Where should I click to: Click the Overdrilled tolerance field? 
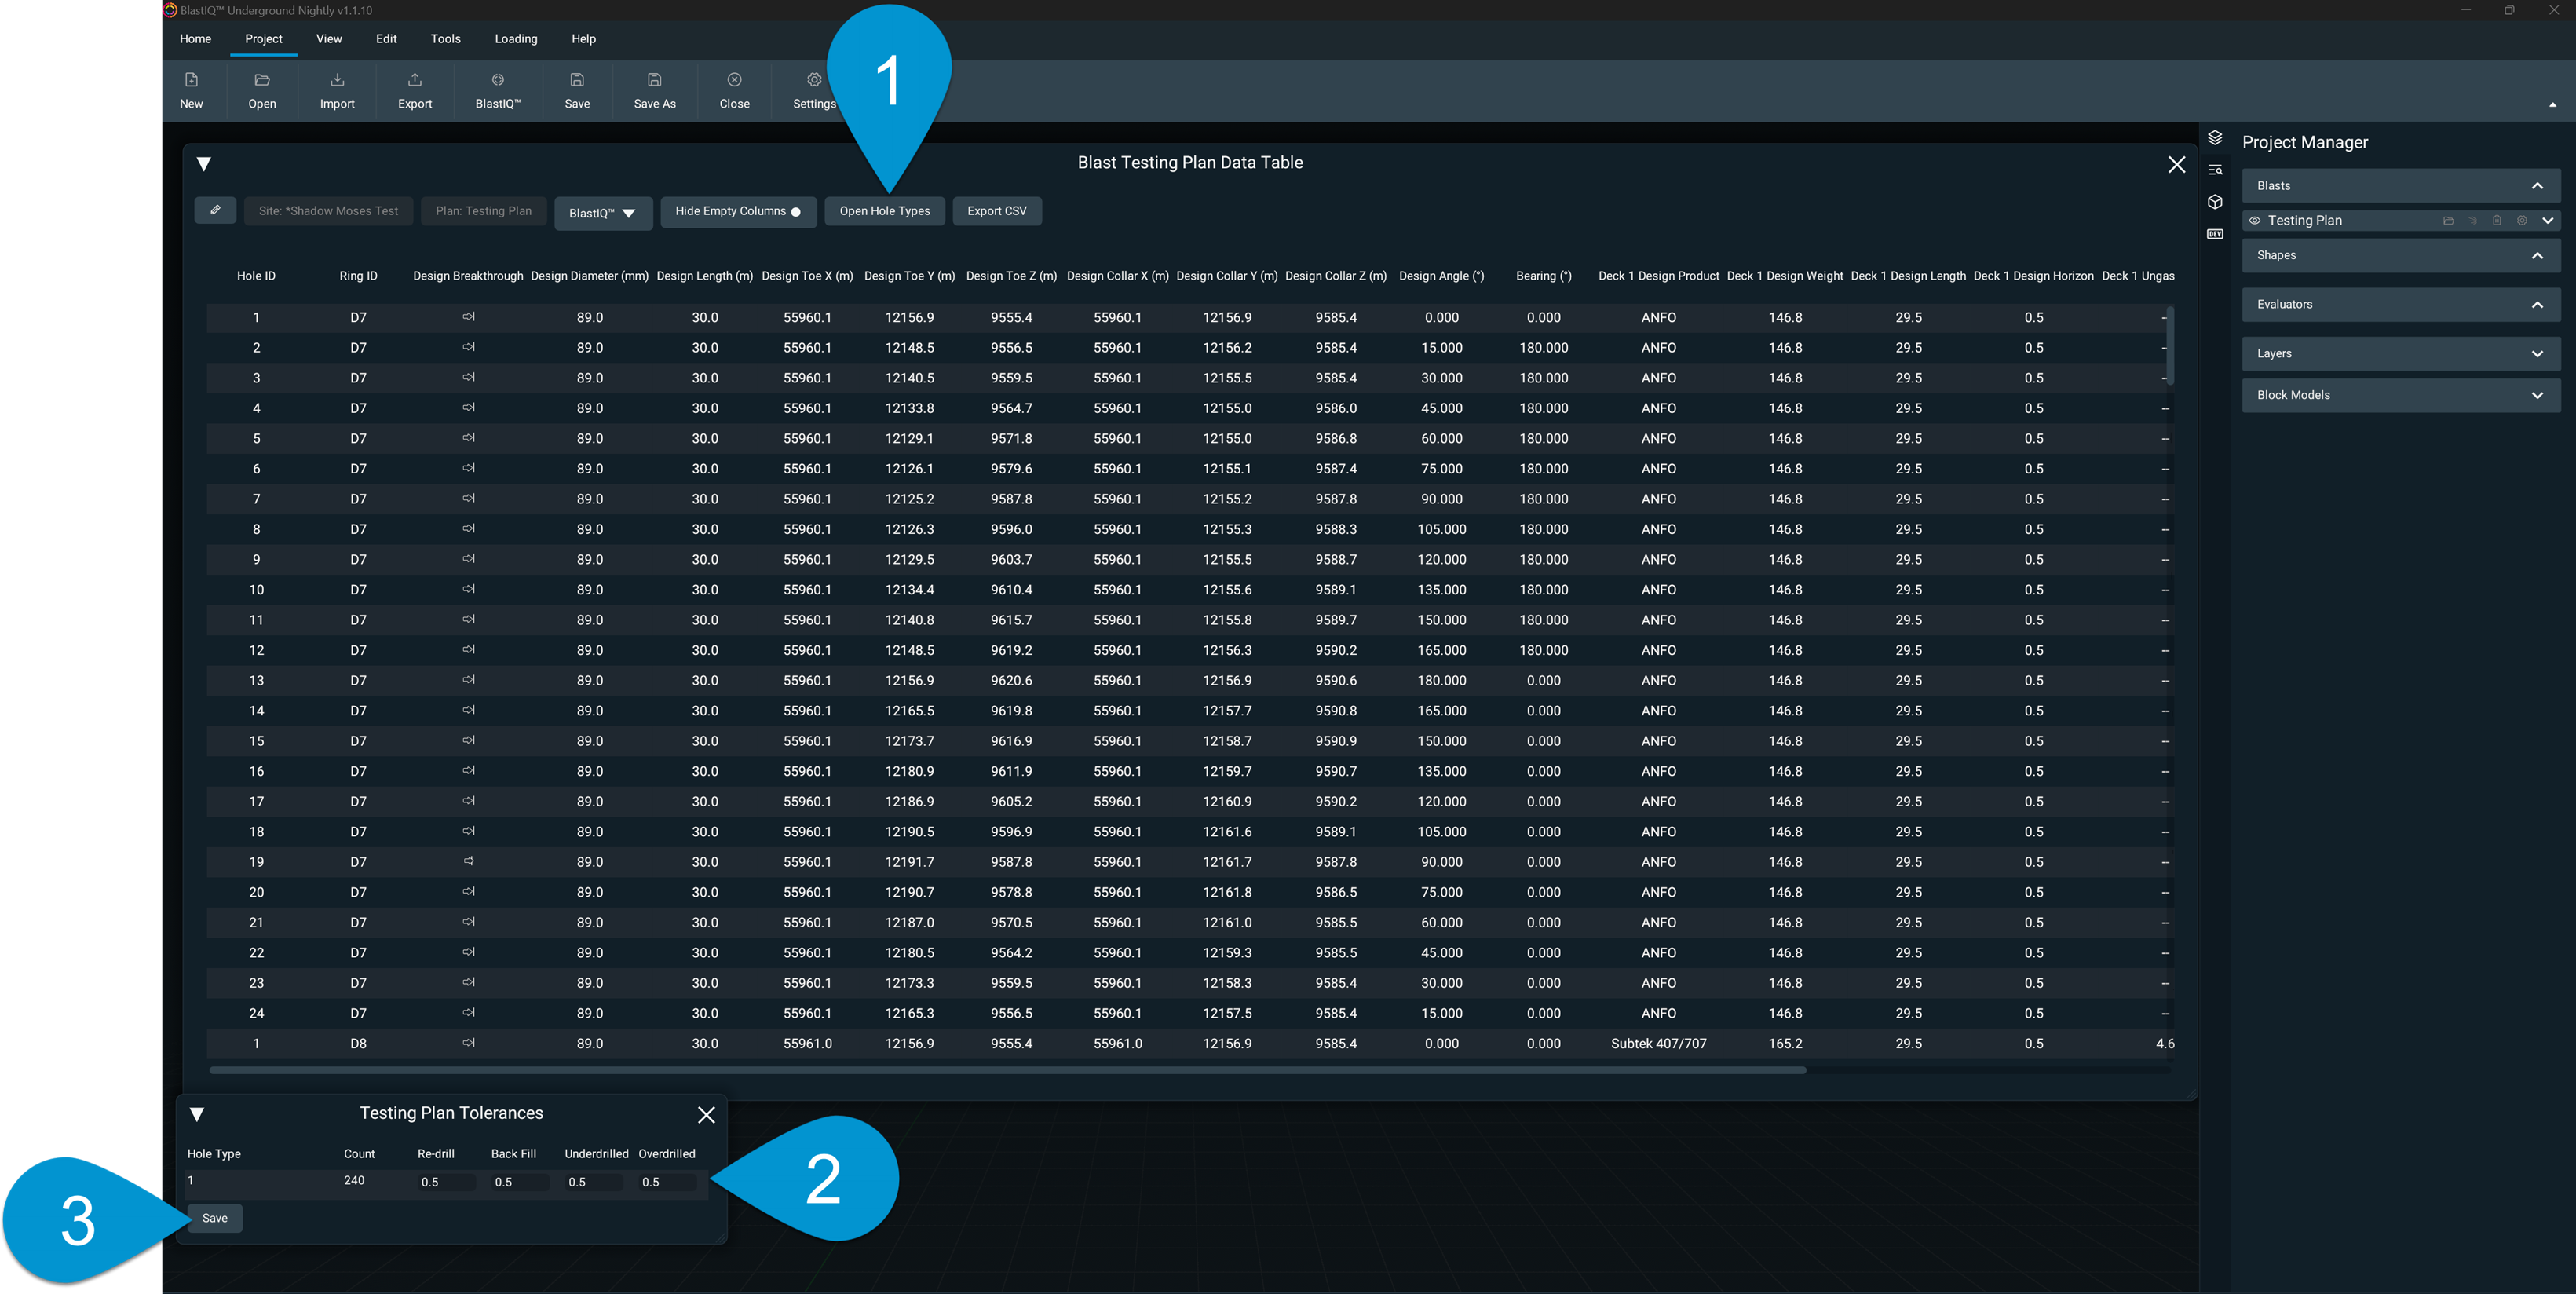(x=667, y=1182)
